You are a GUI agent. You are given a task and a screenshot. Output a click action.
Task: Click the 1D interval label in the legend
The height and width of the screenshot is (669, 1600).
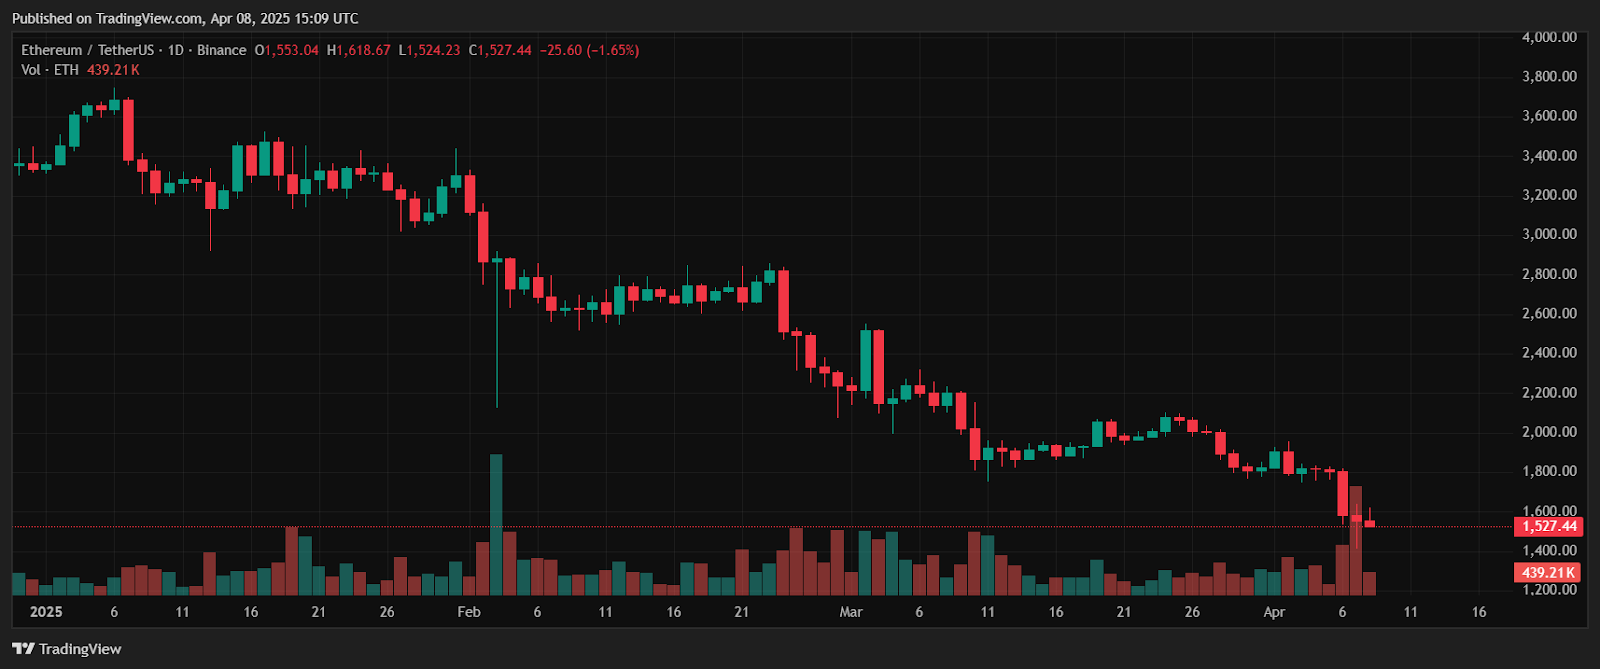tap(176, 50)
